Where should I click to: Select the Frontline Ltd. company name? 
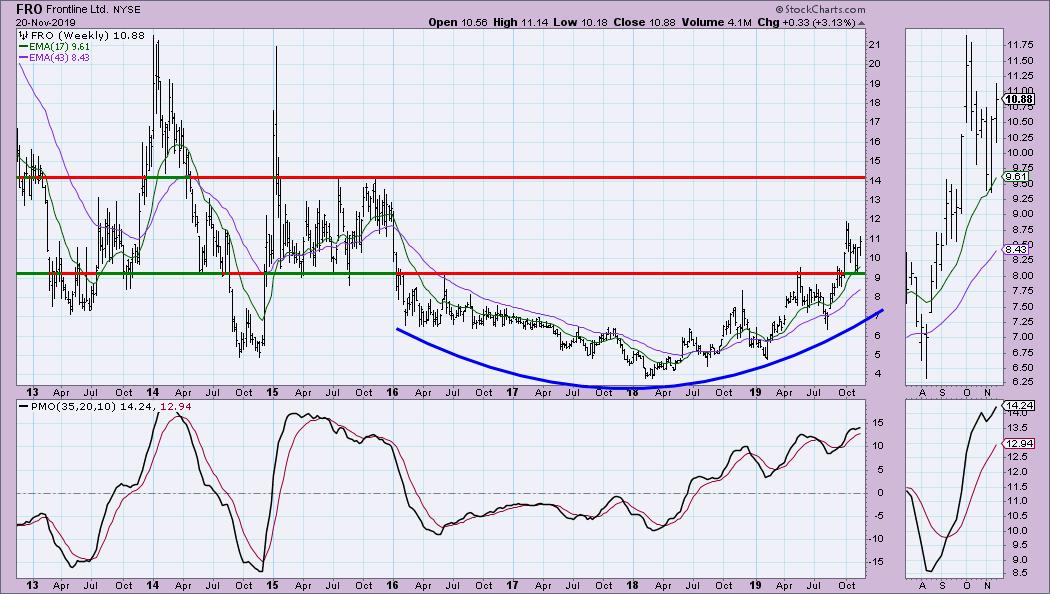click(78, 9)
